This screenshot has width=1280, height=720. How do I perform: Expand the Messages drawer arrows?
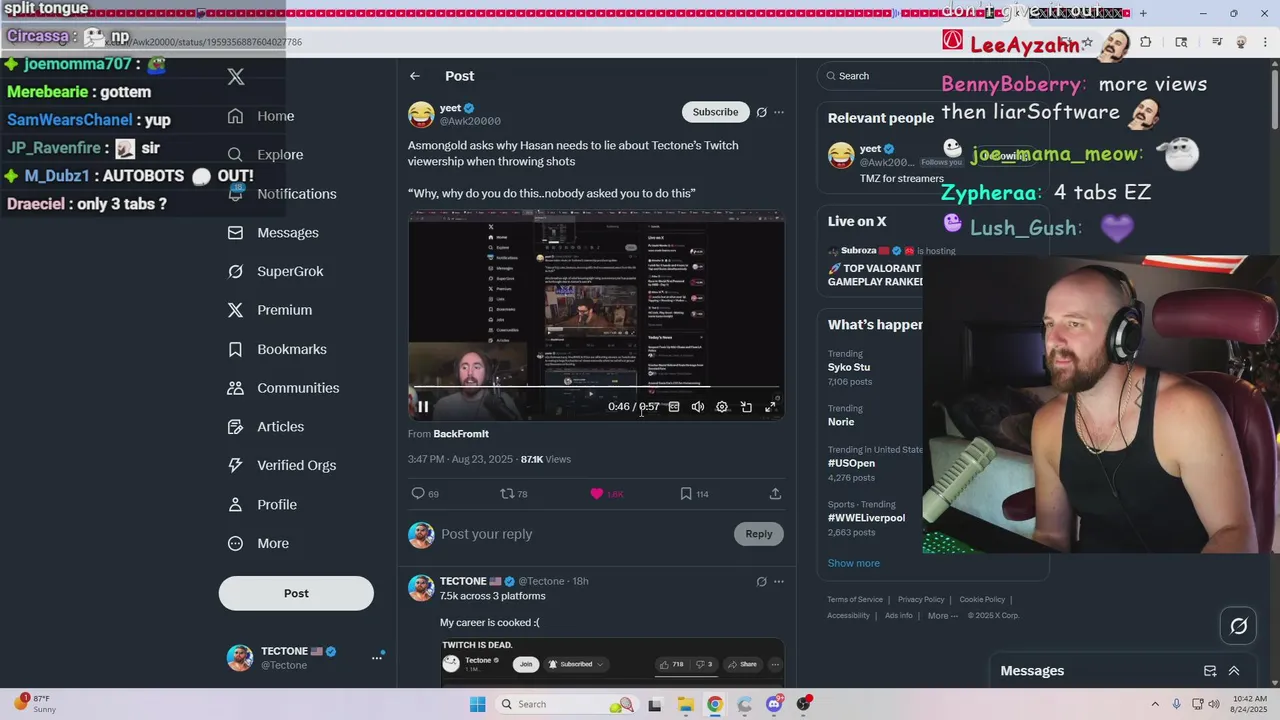coord(1234,671)
